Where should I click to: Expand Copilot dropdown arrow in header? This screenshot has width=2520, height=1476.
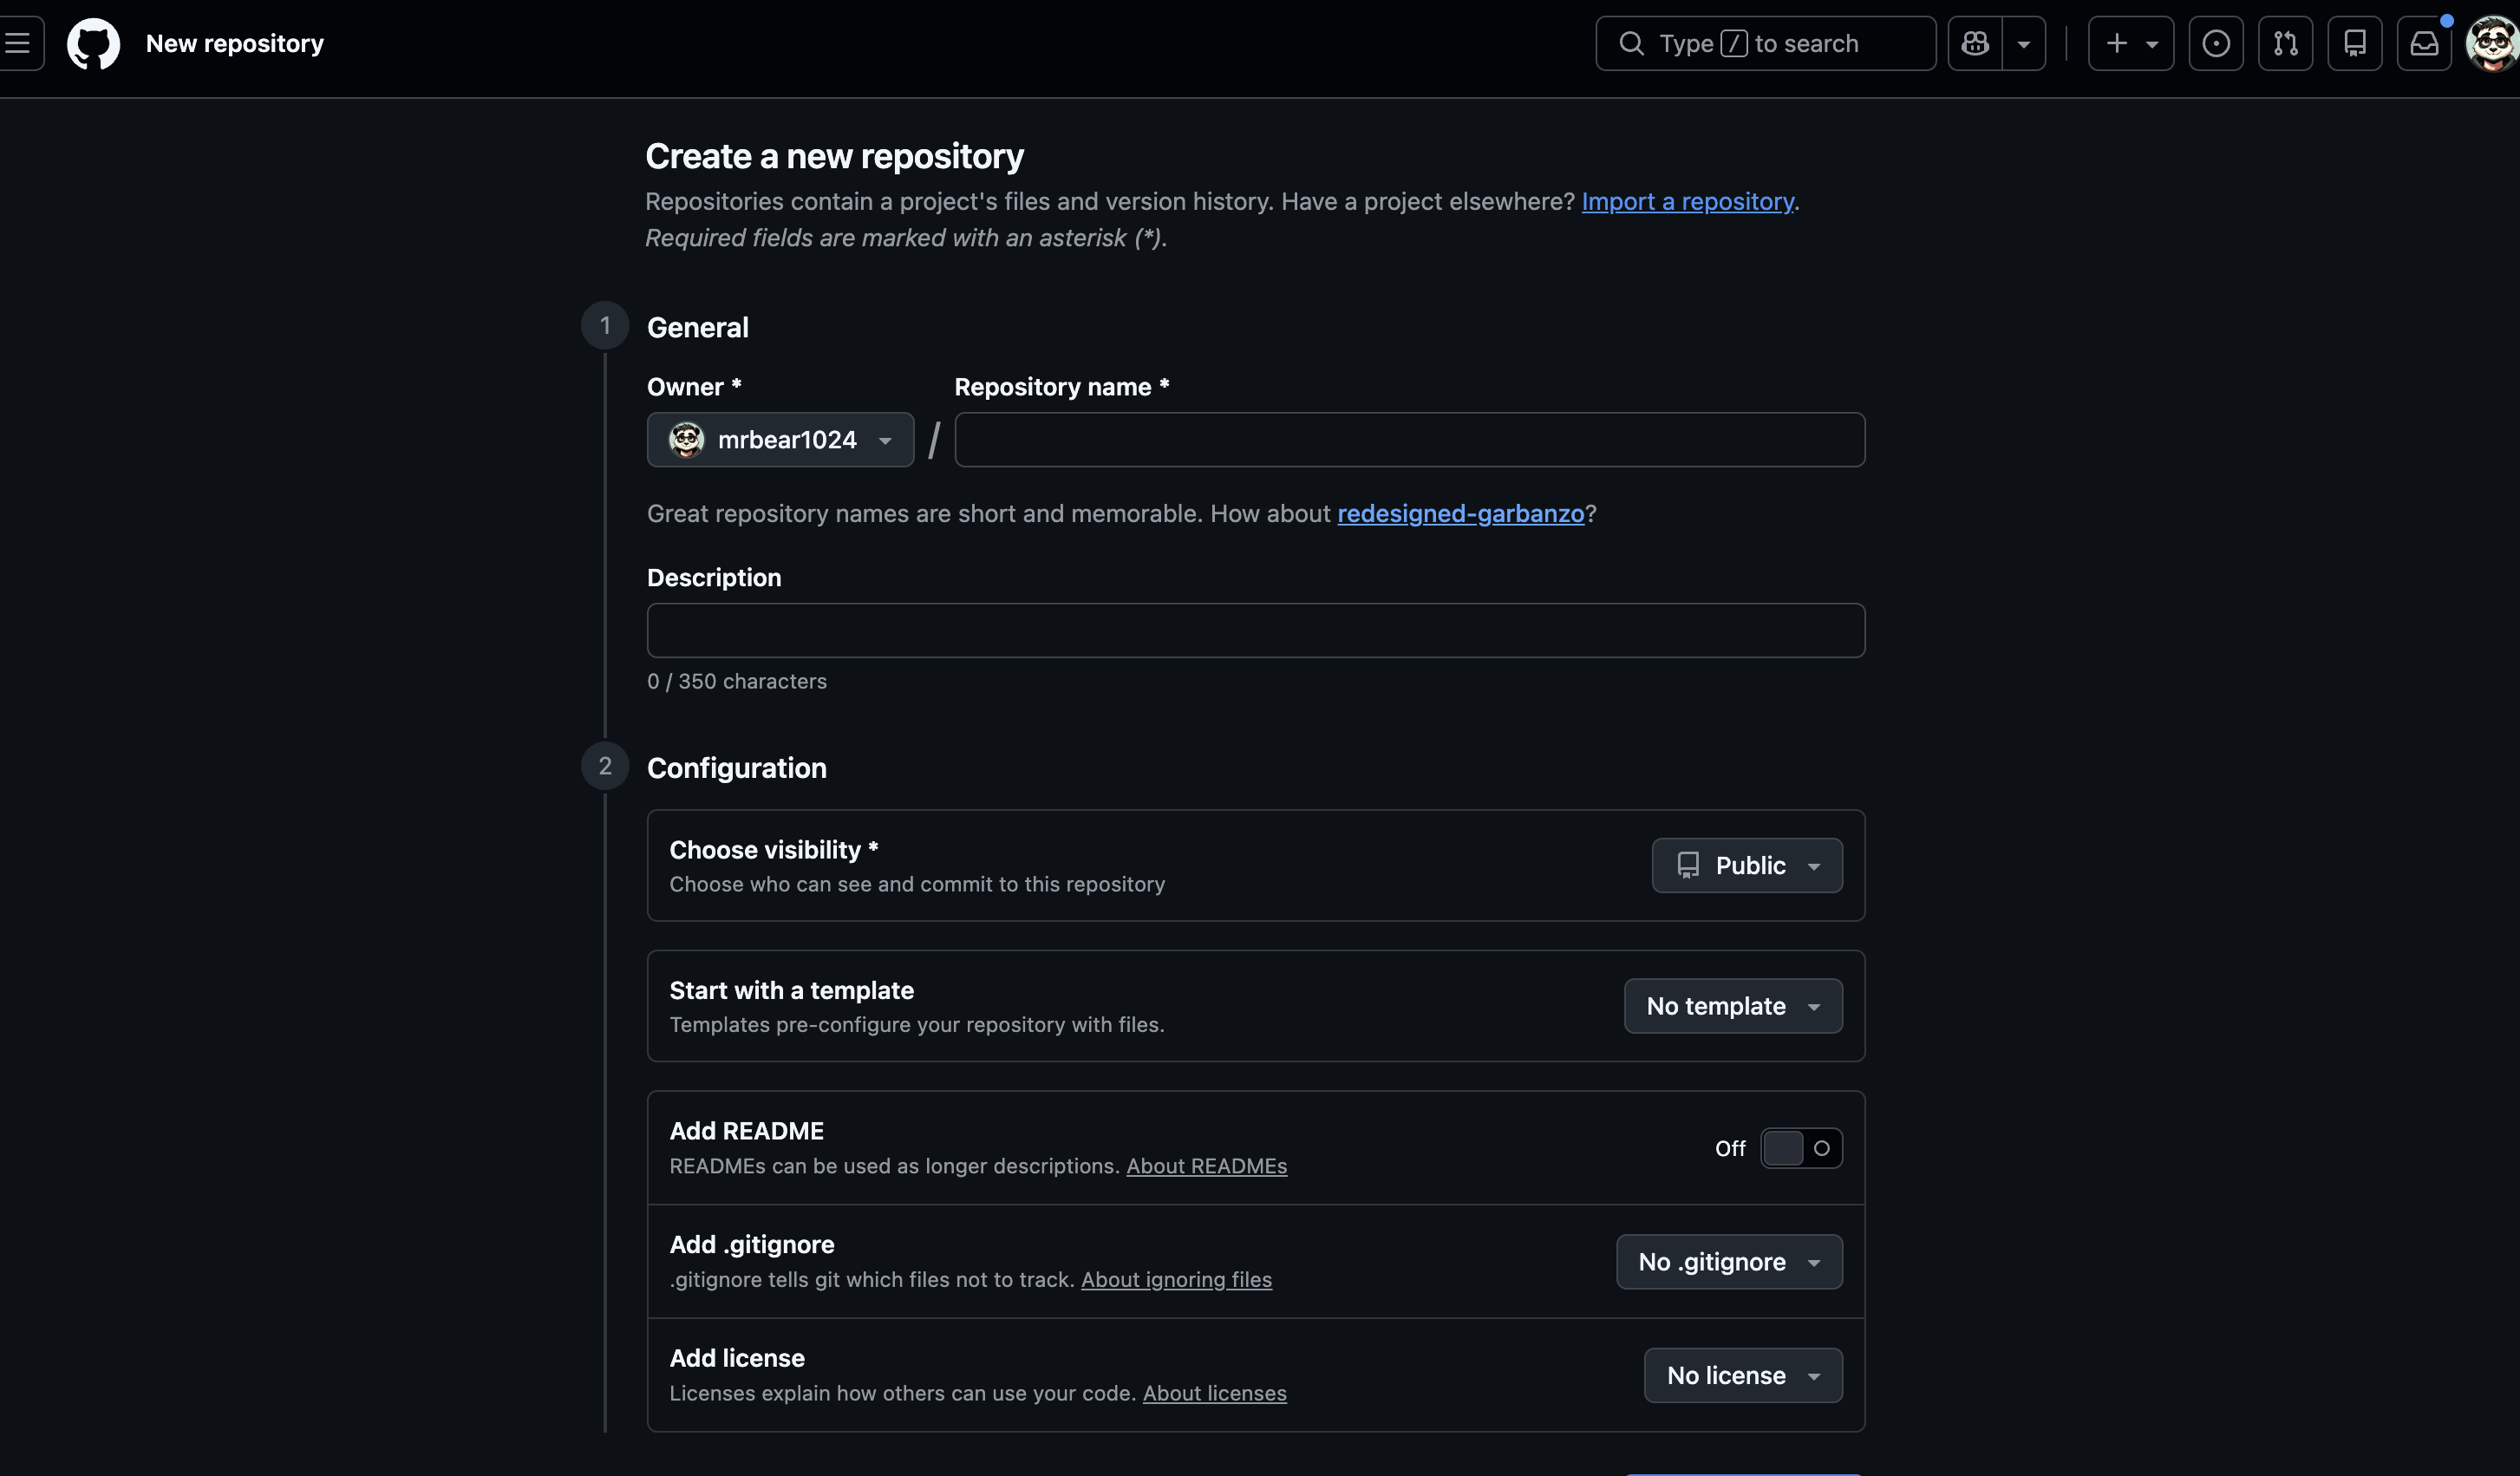click(x=2024, y=43)
